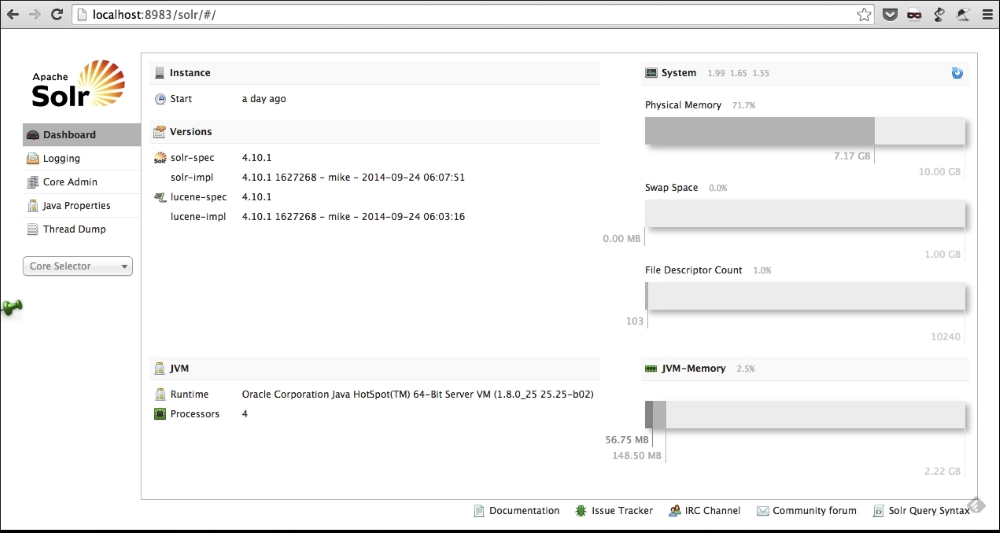Open the Logging page
The width and height of the screenshot is (1000, 533).
82,158
